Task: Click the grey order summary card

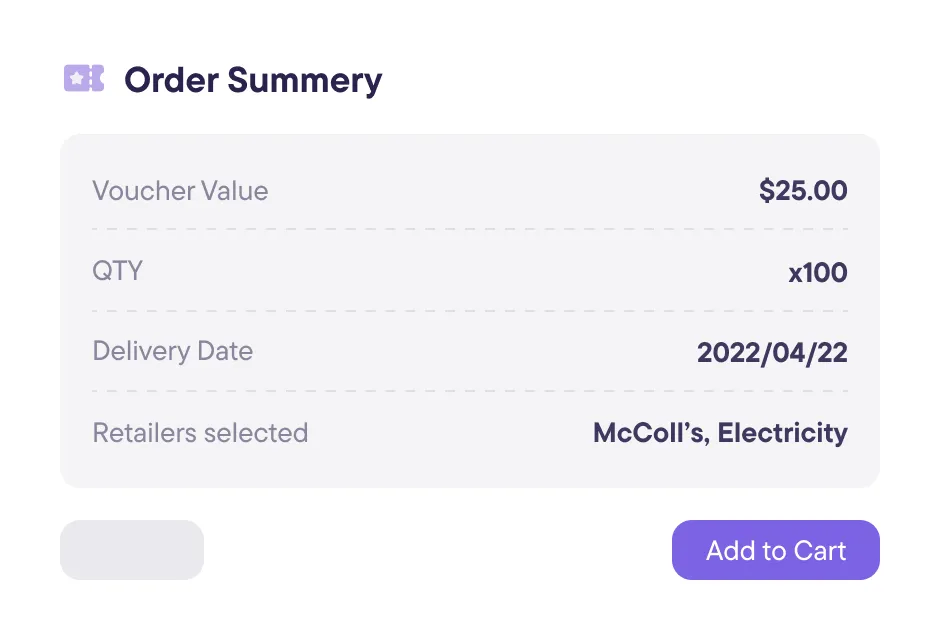Action: (470, 310)
